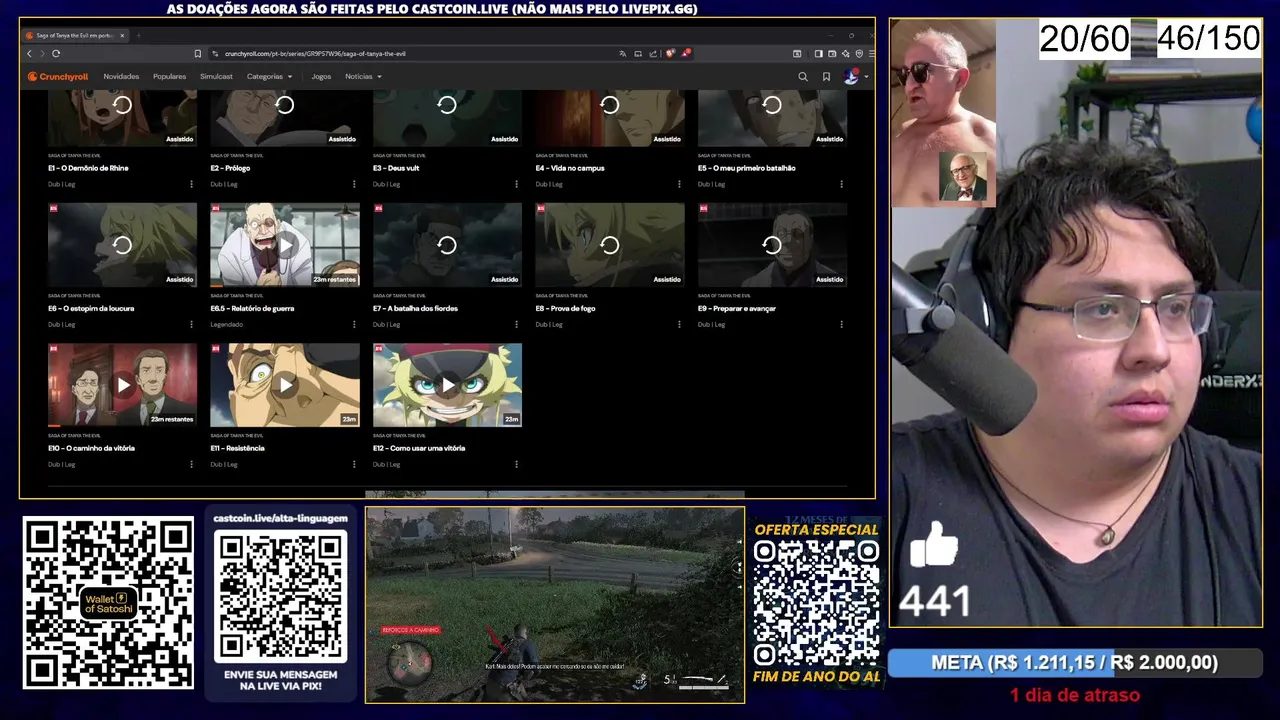The image size is (1280, 720).
Task: Play E6.5 Relatório de guerra thumbnail button
Action: [x=285, y=245]
